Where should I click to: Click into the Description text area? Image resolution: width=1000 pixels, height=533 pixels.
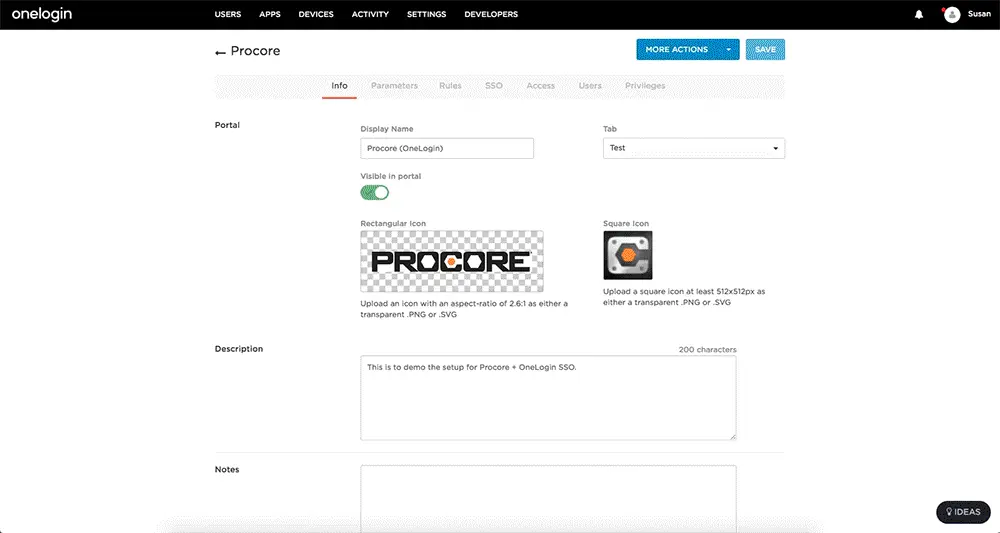pos(548,398)
